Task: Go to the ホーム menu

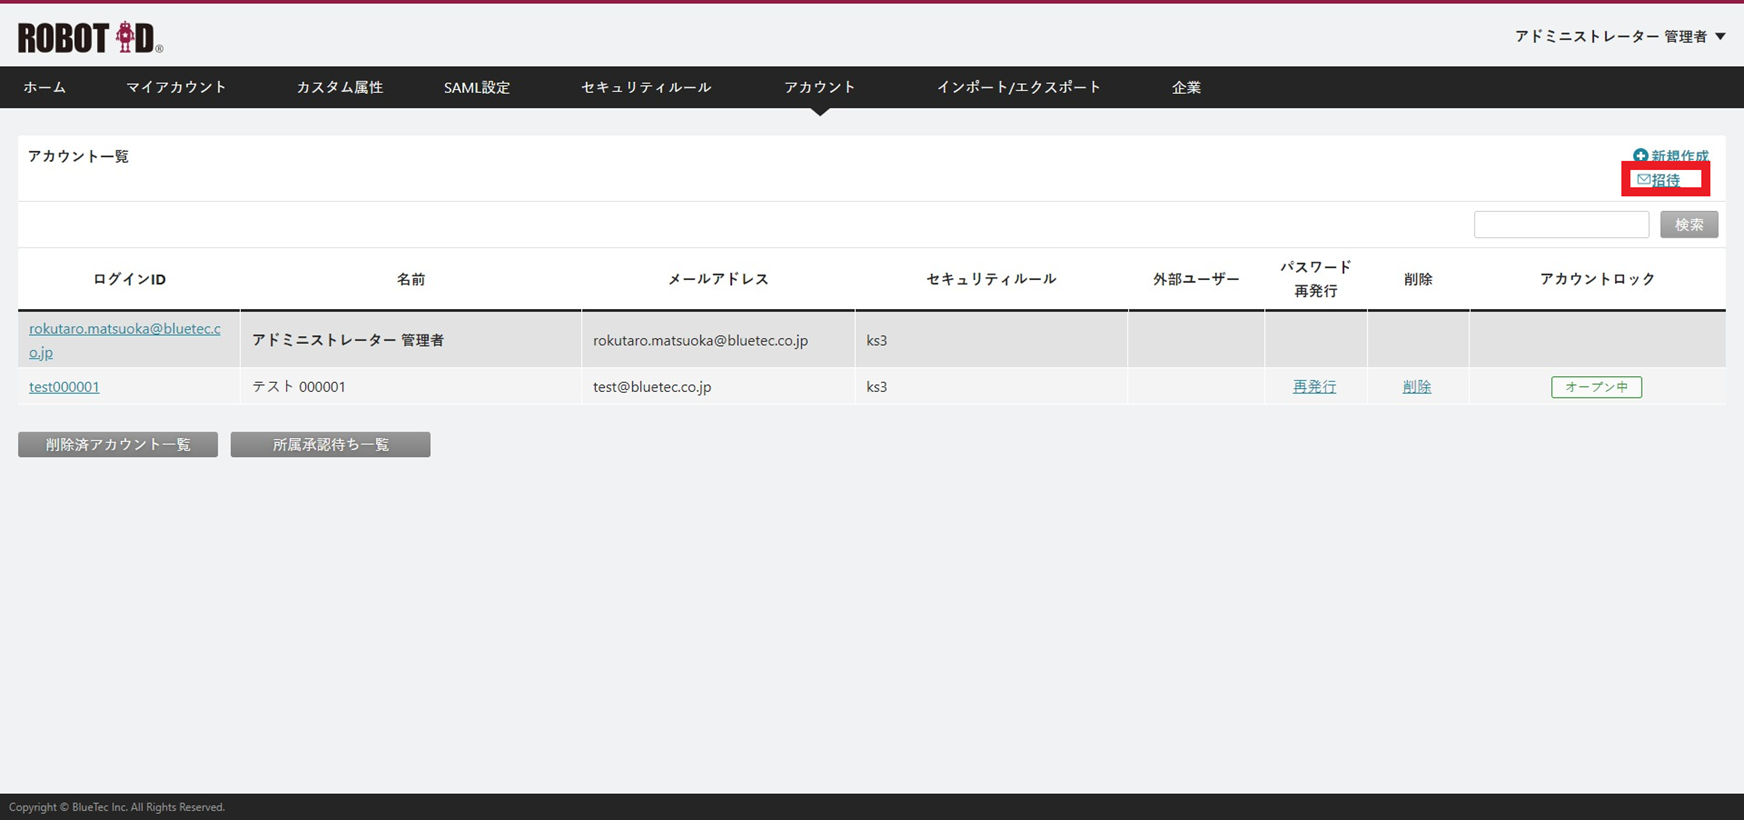Action: pos(45,88)
